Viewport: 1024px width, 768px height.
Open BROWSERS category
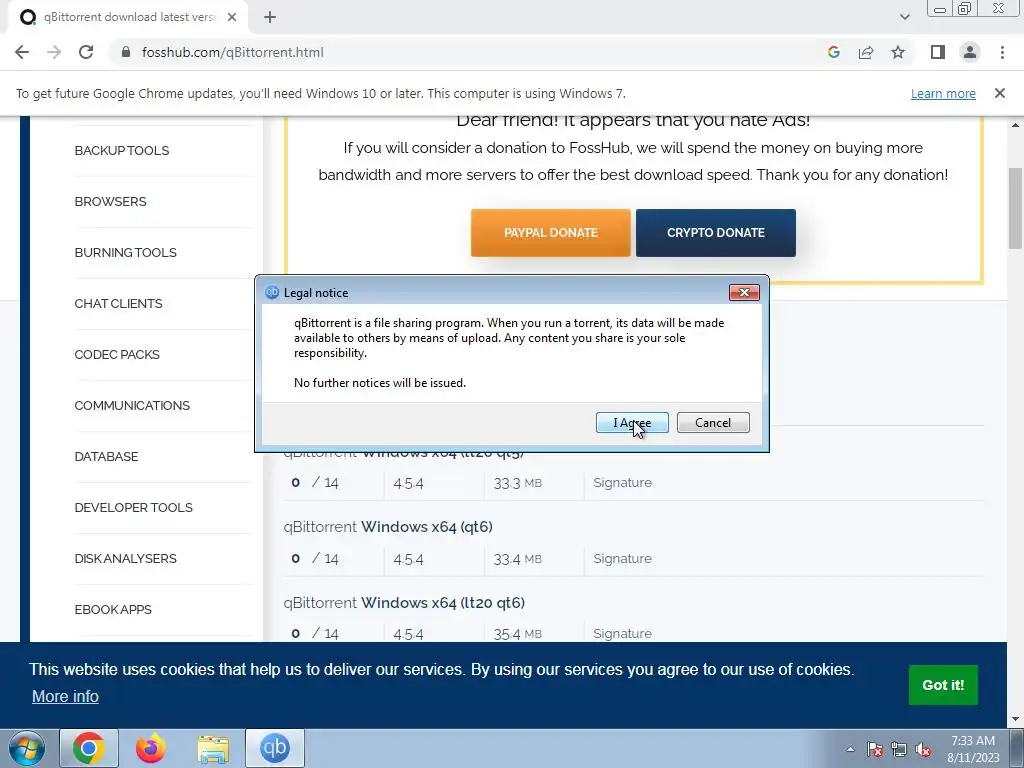(x=110, y=201)
